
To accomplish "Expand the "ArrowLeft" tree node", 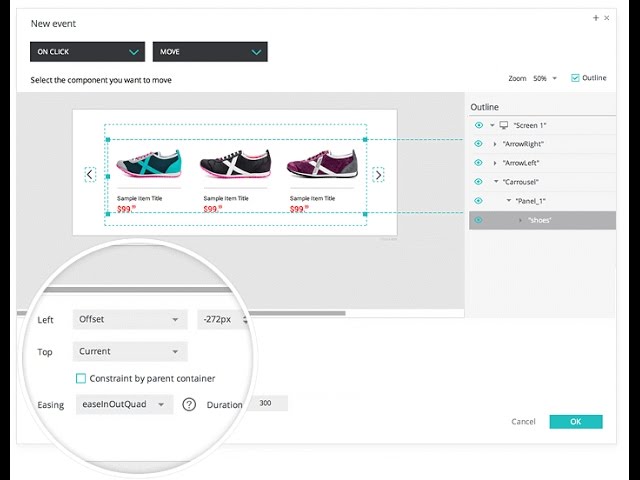I will coord(495,163).
